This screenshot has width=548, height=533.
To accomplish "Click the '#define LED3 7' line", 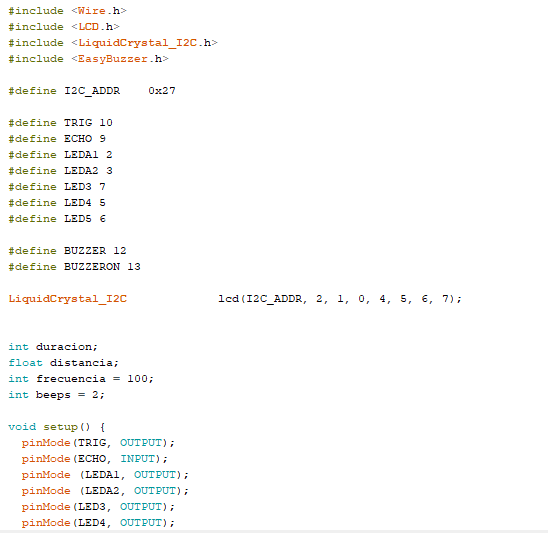I will click(x=57, y=187).
